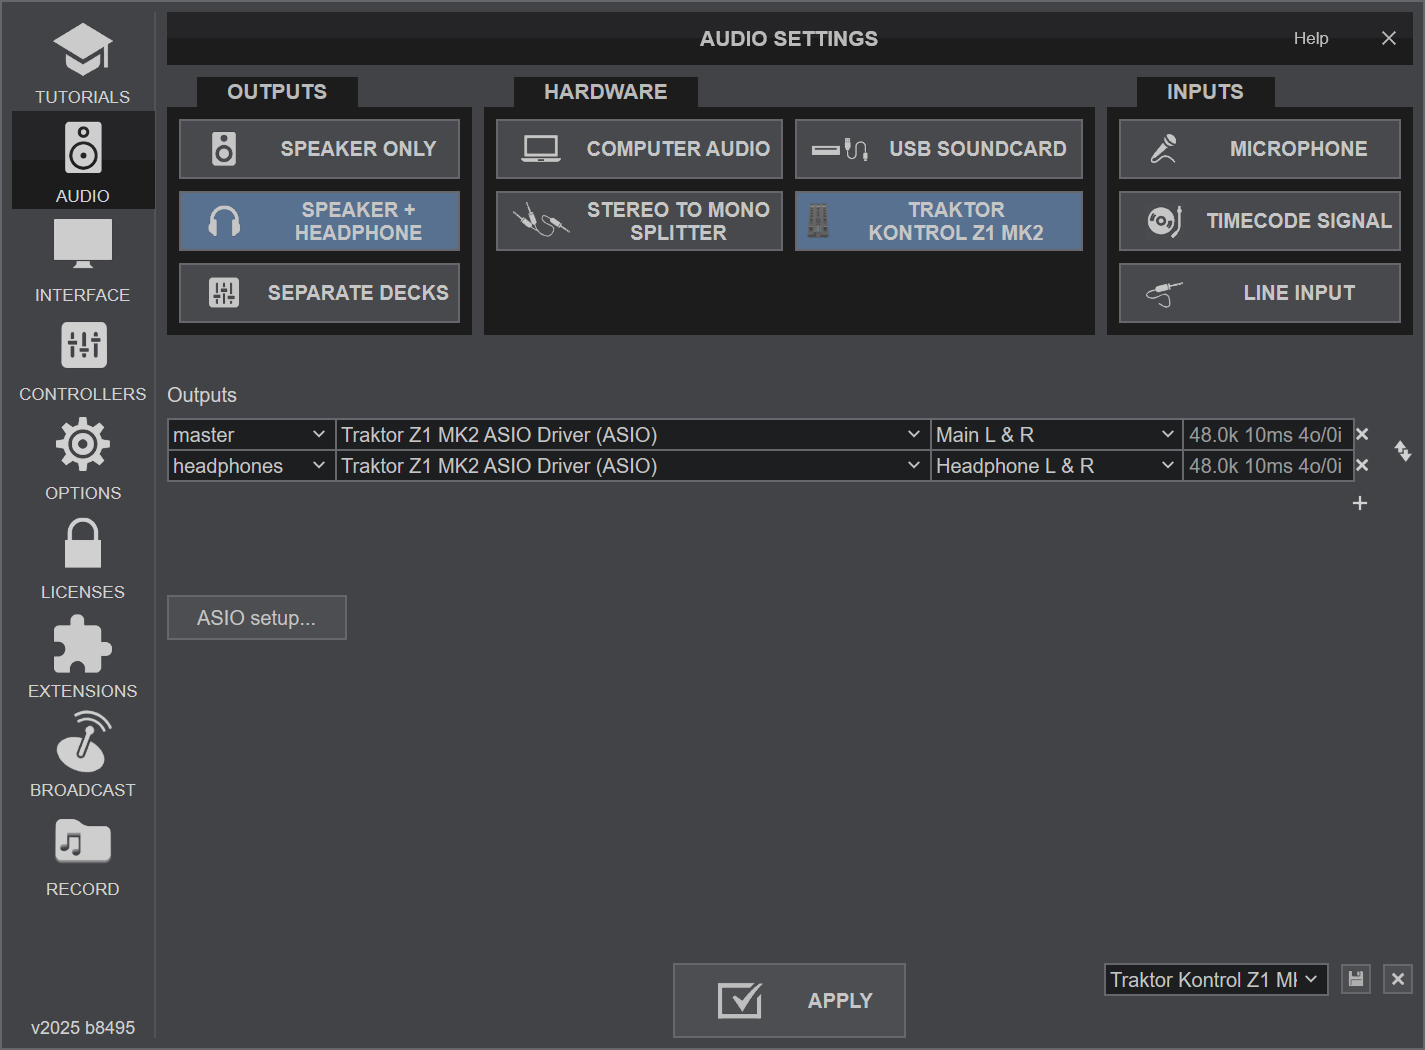Choose USB Soundcard hardware option

938,149
